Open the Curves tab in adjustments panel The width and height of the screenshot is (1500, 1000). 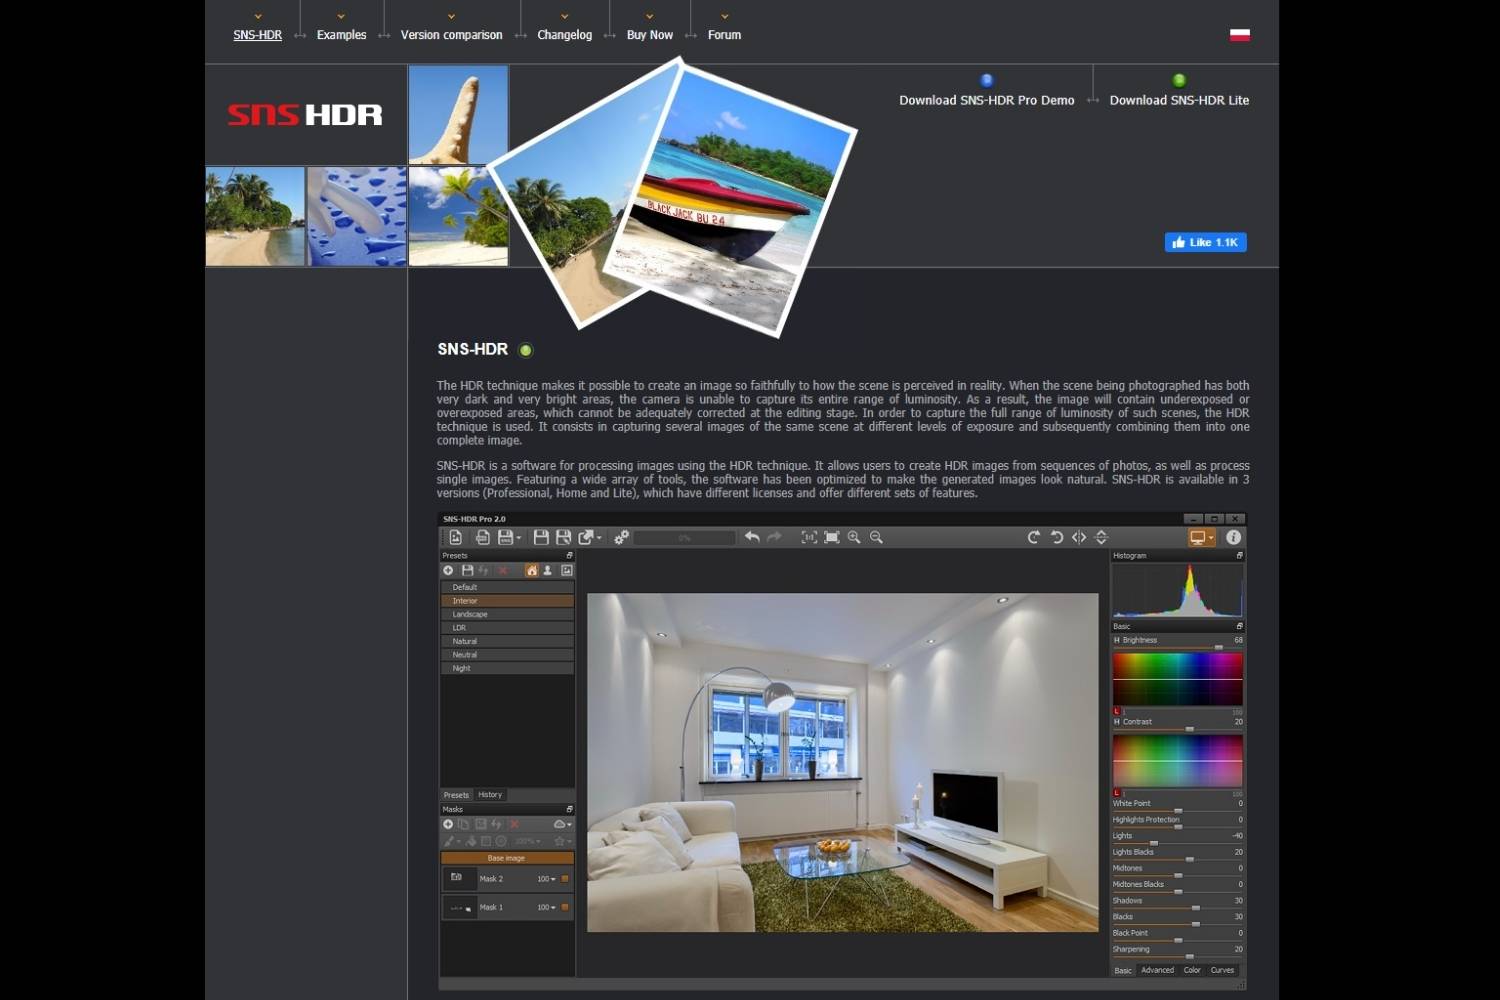coord(1221,969)
